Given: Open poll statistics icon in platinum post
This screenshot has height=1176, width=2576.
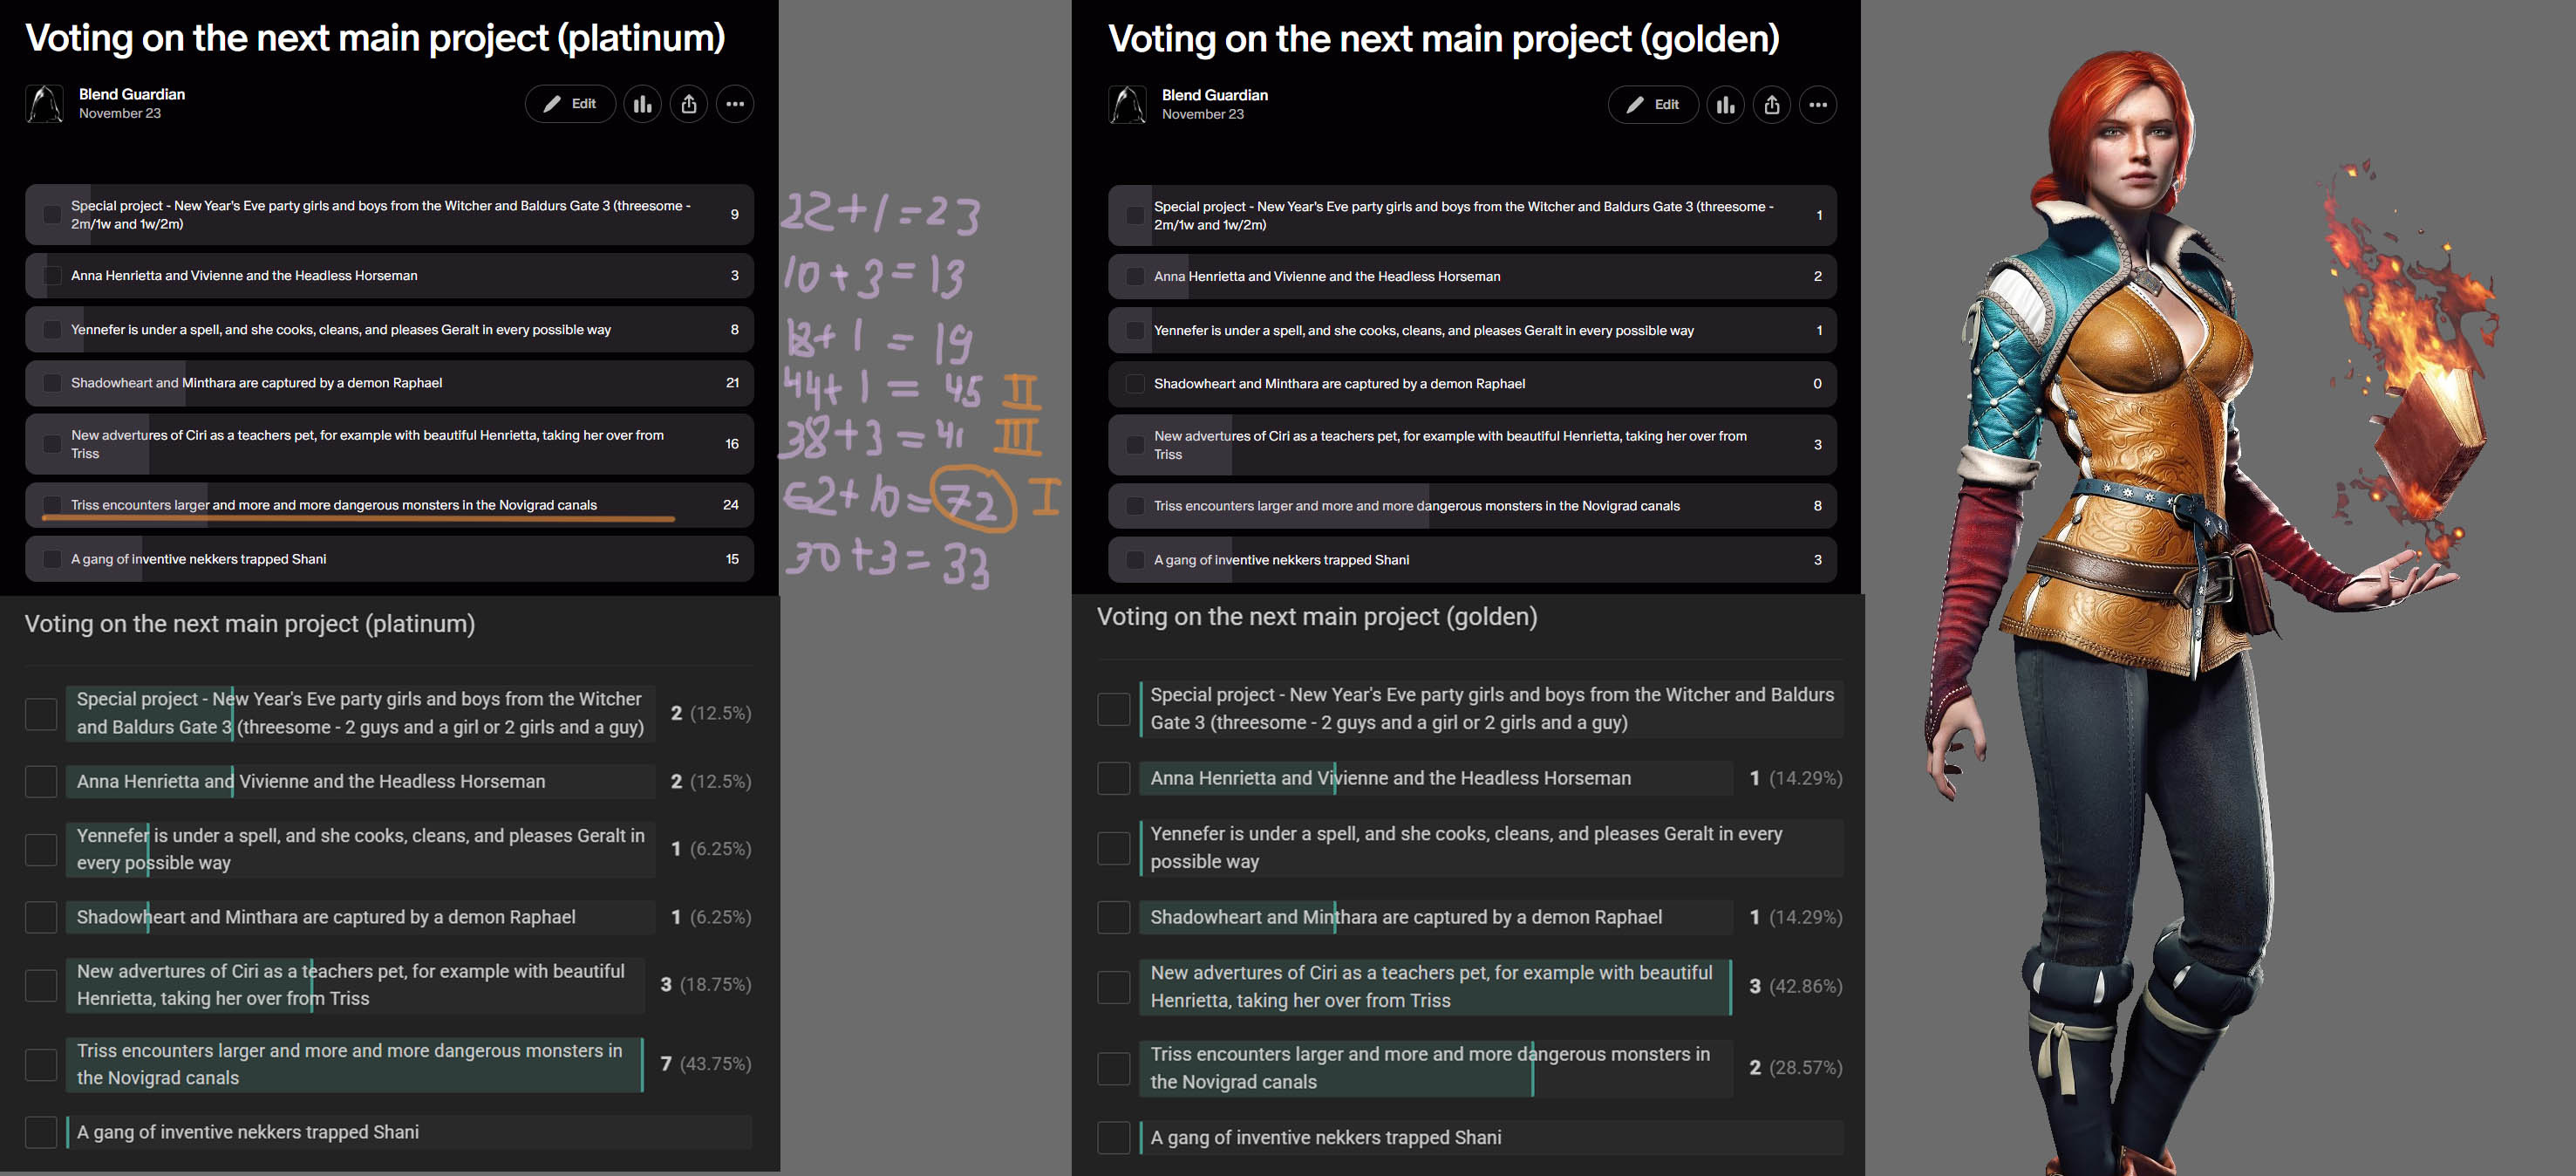Looking at the screenshot, I should (642, 104).
